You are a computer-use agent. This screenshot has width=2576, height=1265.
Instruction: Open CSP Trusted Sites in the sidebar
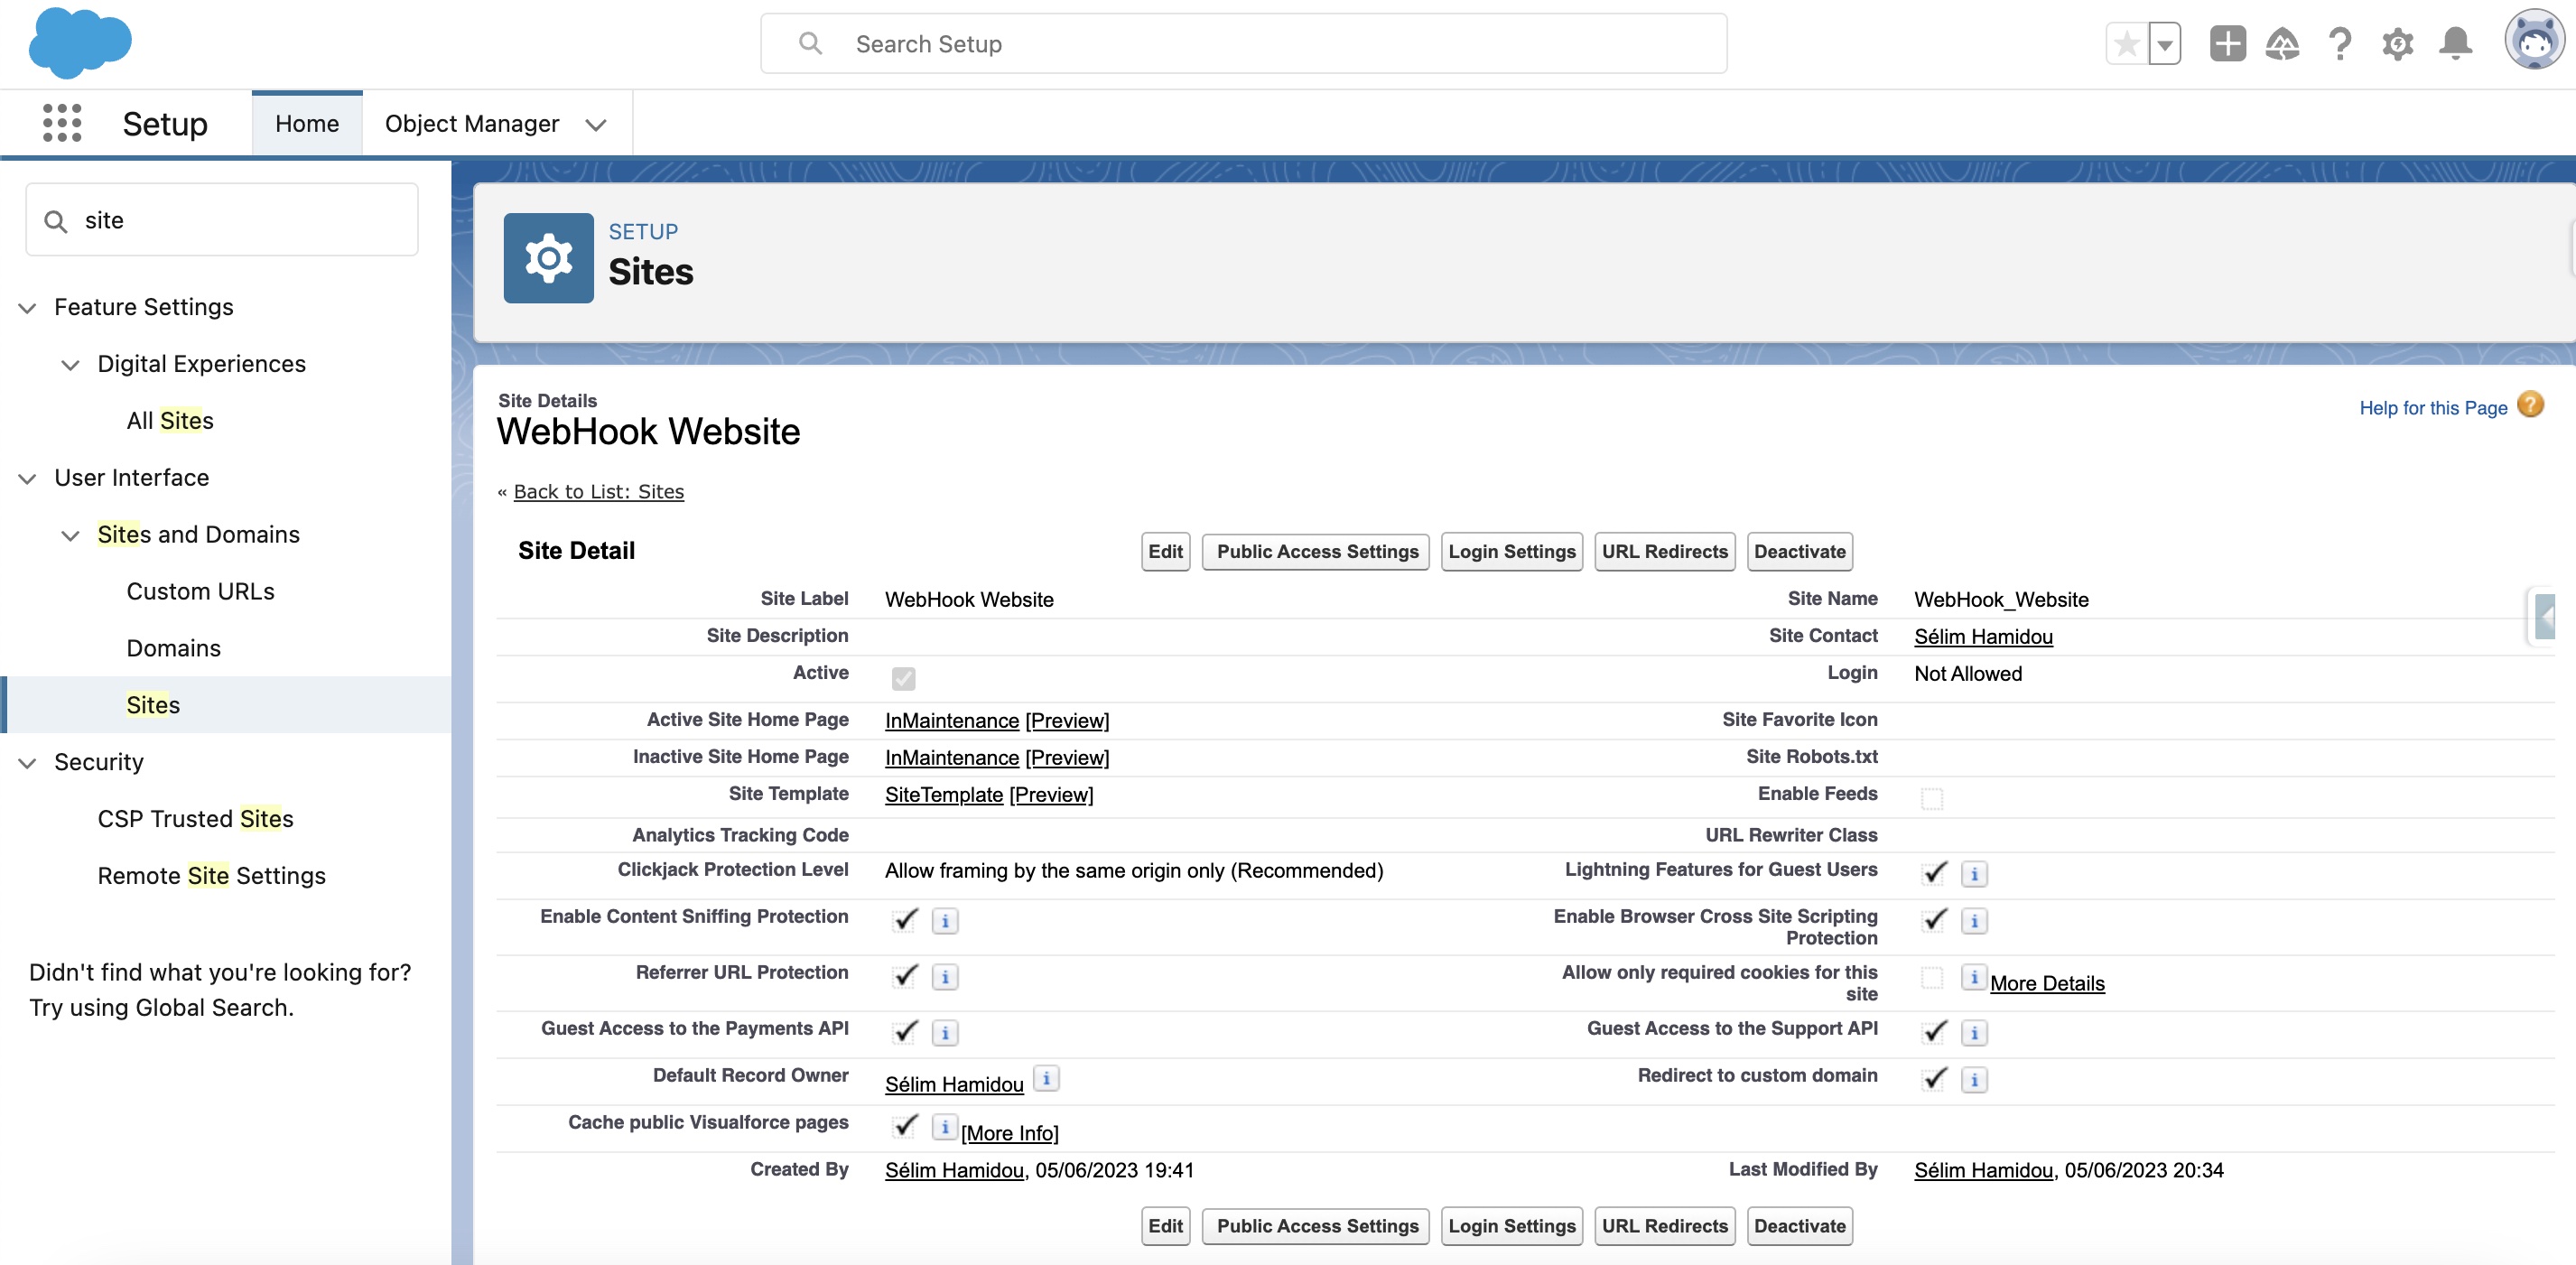tap(195, 819)
